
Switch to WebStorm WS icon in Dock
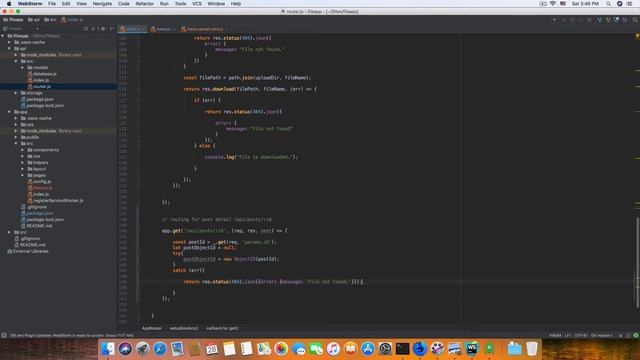471,349
